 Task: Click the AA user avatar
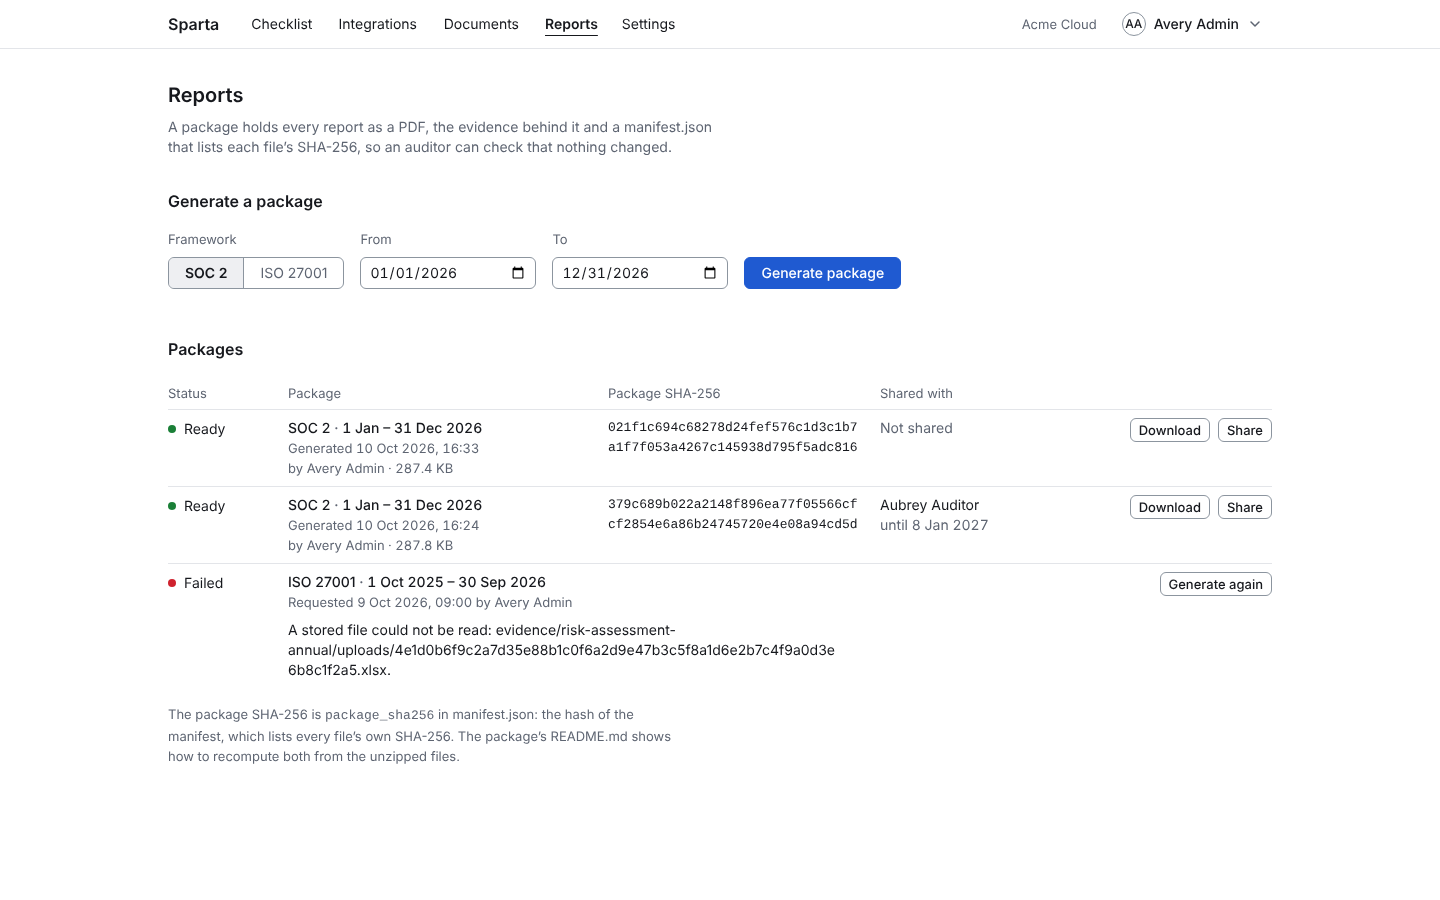tap(1133, 24)
